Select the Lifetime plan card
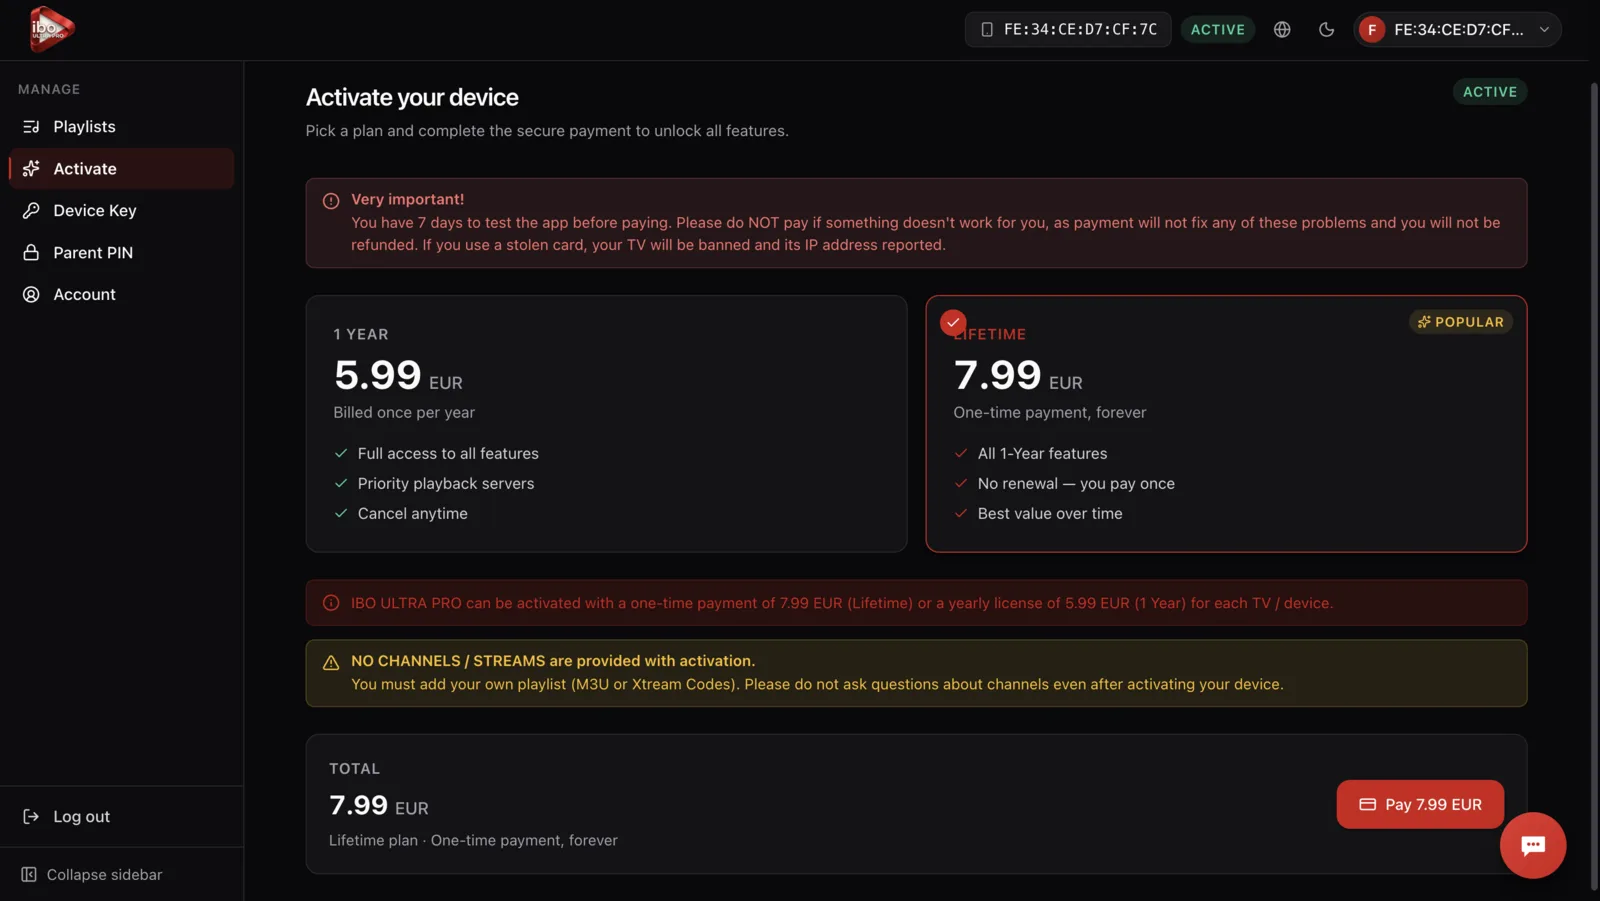This screenshot has width=1600, height=901. coord(1226,423)
